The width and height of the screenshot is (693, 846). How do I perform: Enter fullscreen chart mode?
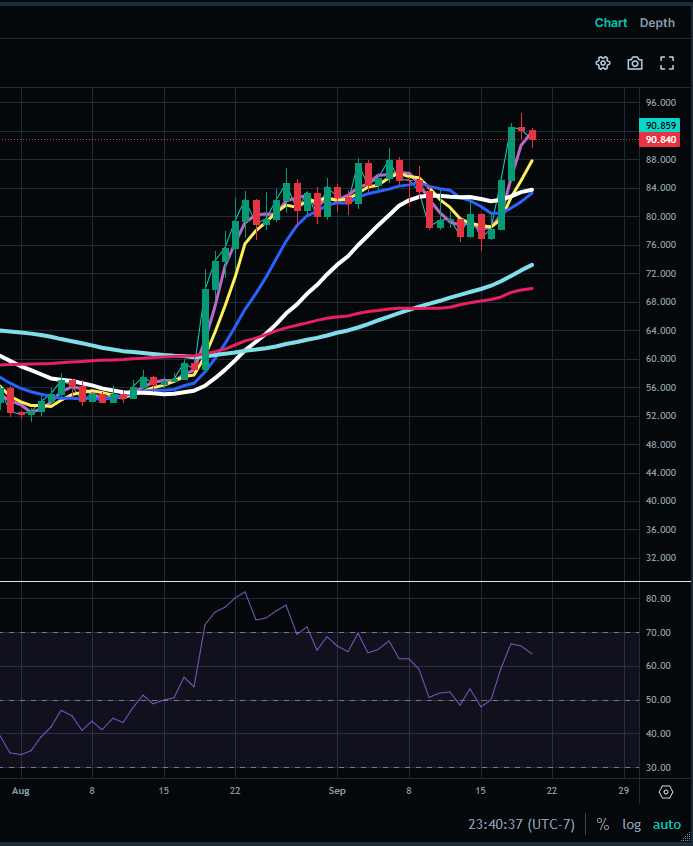point(667,63)
